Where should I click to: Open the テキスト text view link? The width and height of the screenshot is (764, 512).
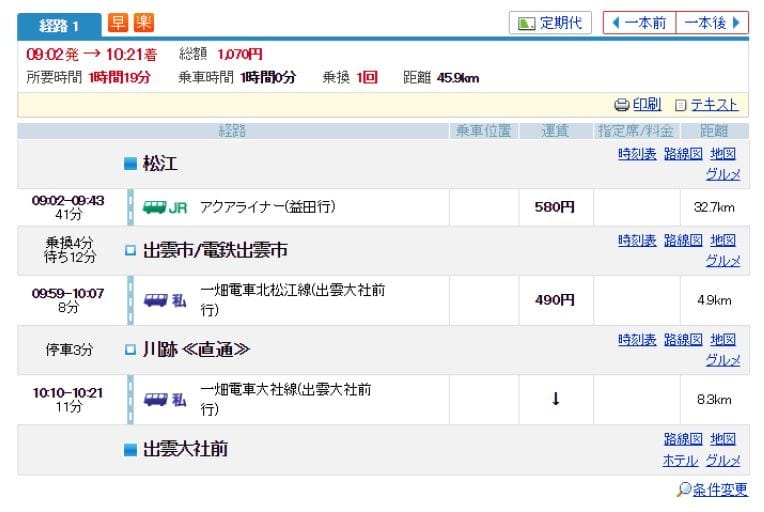pyautogui.click(x=714, y=104)
